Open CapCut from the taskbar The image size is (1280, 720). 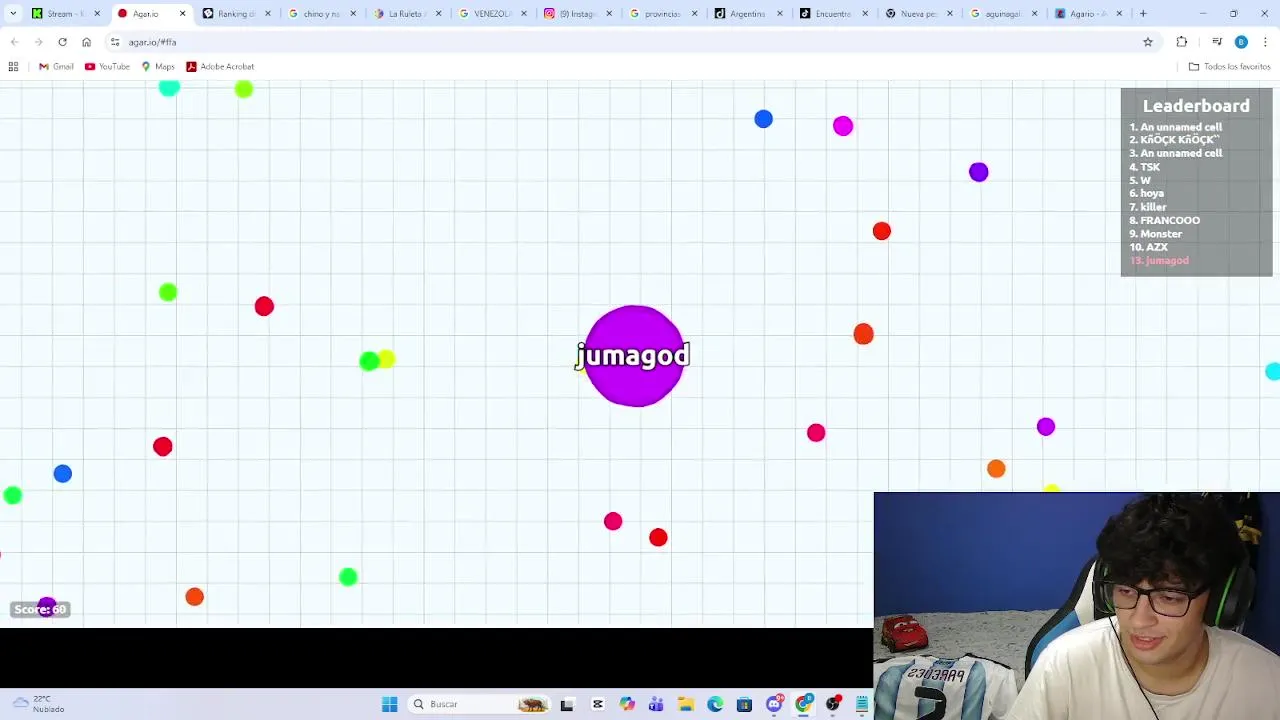pyautogui.click(x=598, y=704)
